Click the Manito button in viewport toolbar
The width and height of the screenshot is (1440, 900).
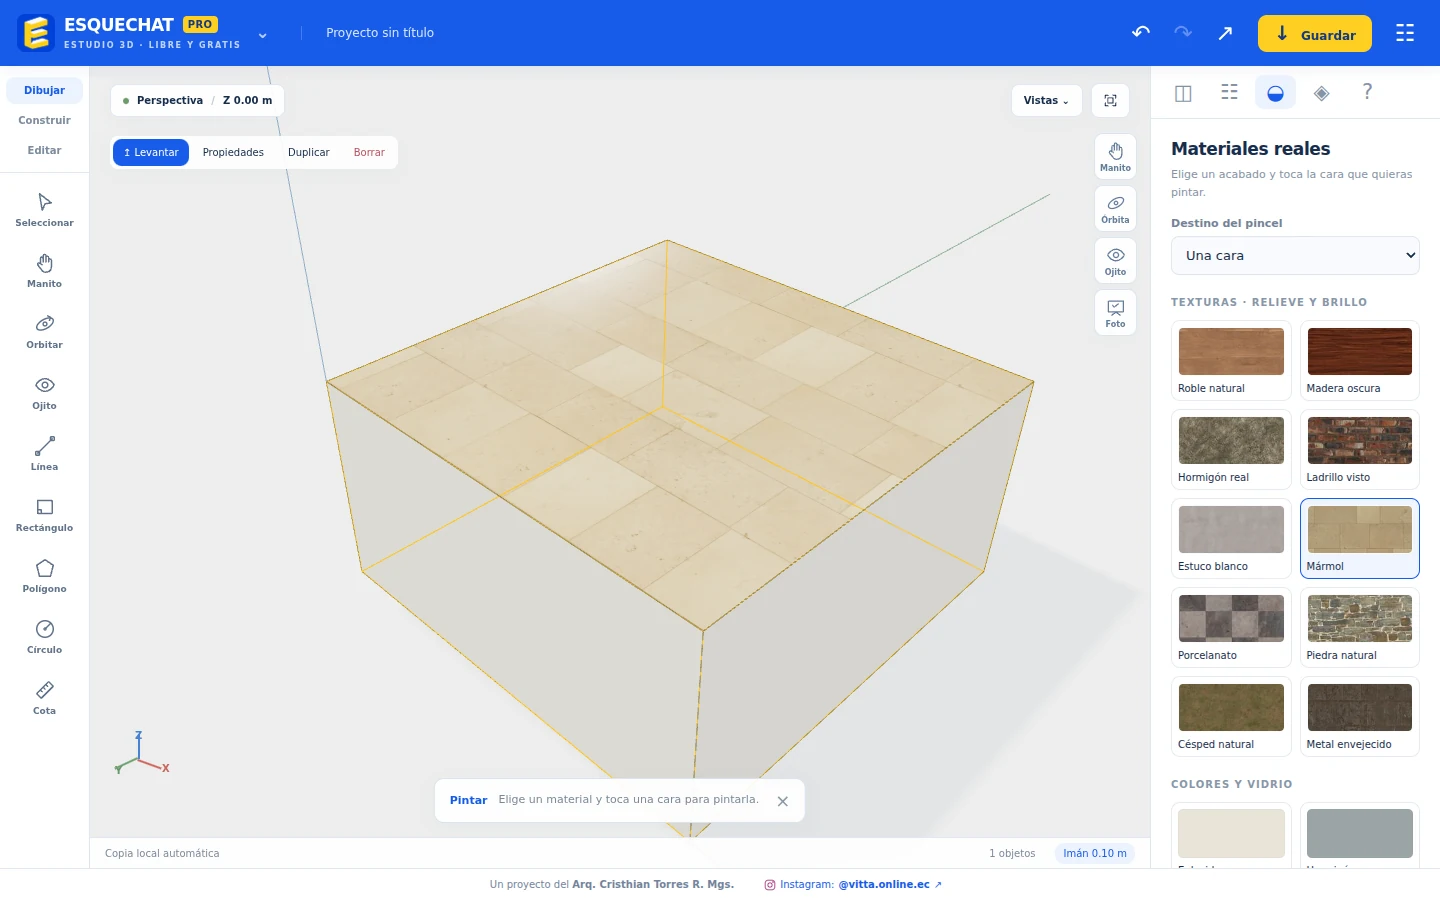coord(1115,157)
